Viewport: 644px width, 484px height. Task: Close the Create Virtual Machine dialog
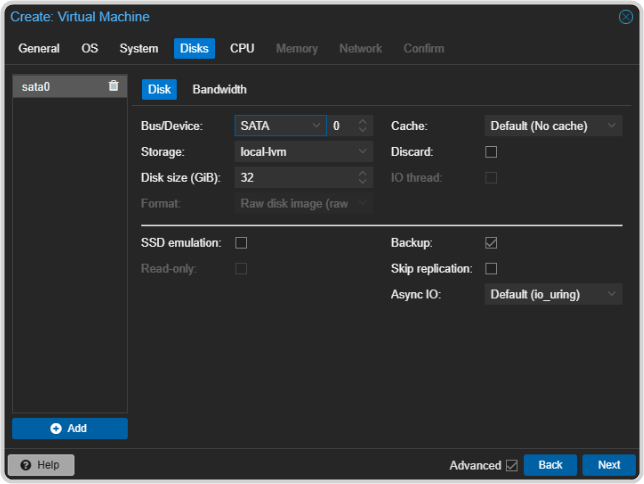tap(626, 17)
